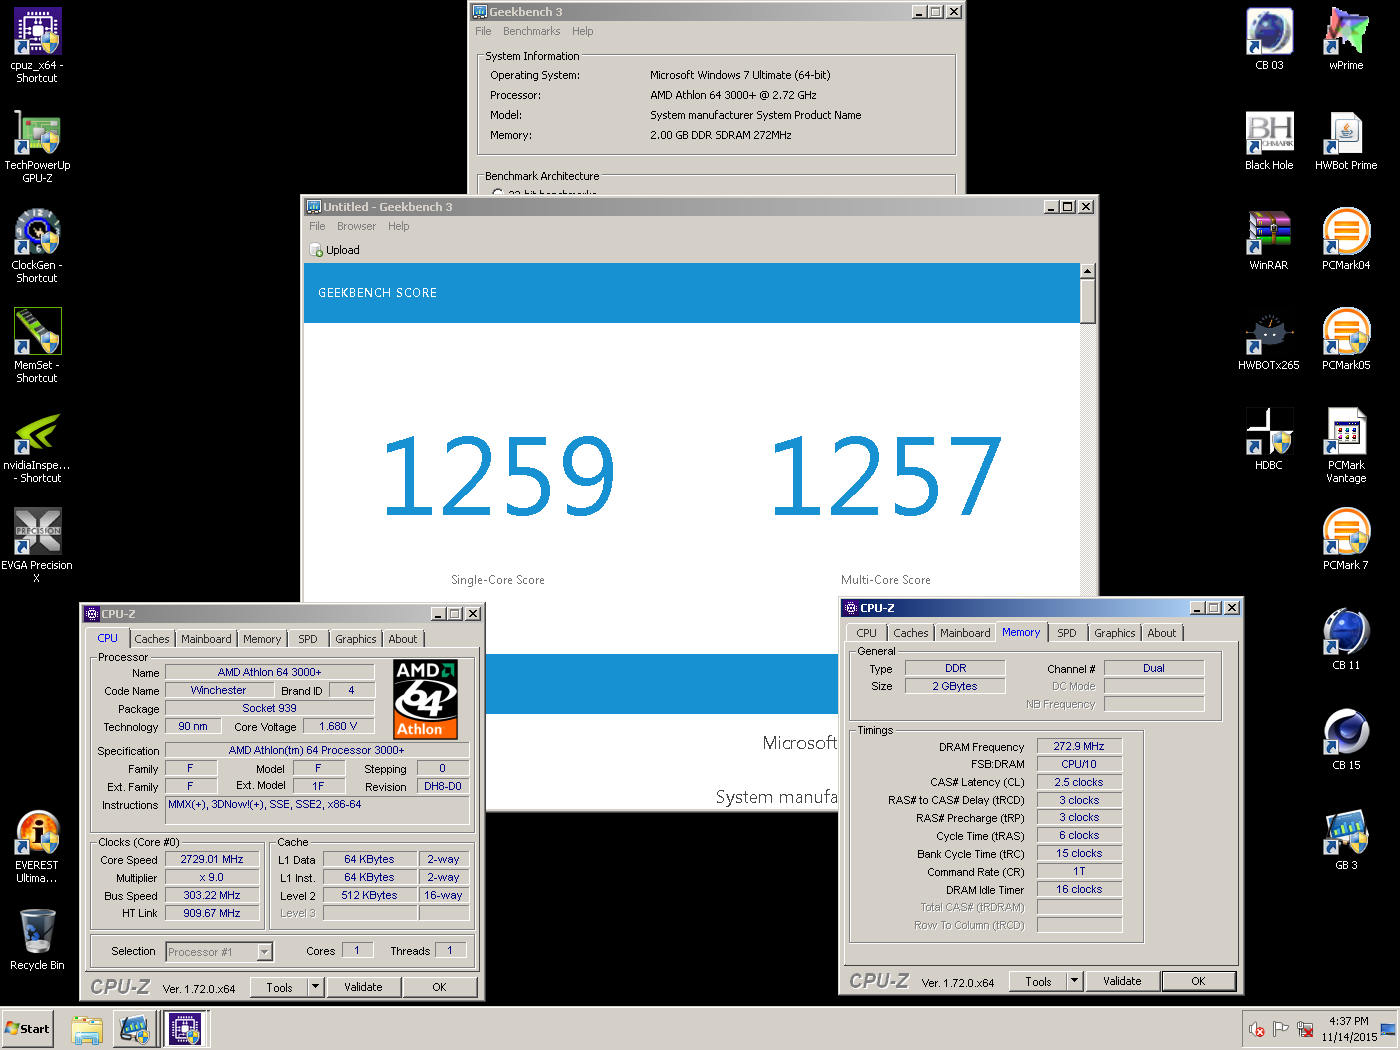Select the SPD tab in right CPU-Z window
This screenshot has width=1400, height=1050.
coord(1067,633)
